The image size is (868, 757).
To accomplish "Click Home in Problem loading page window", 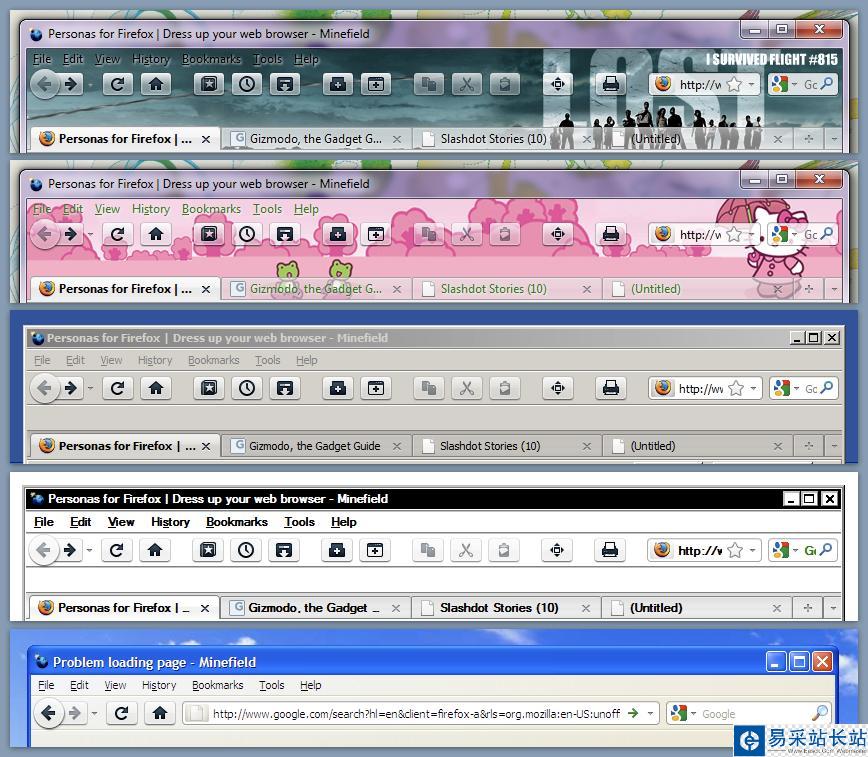I will 160,713.
